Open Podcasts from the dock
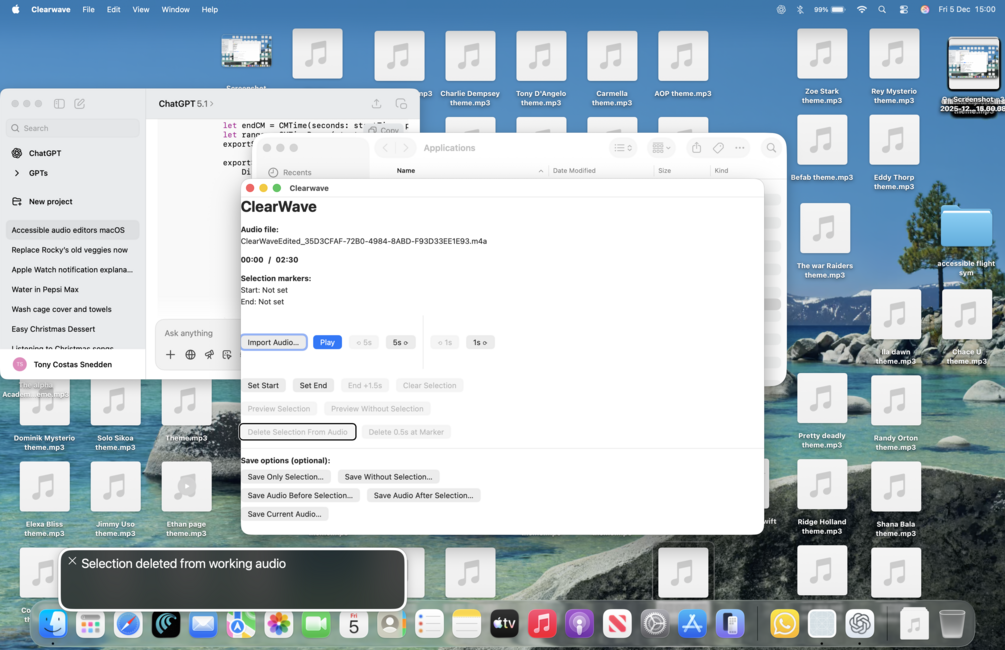This screenshot has height=650, width=1005. [579, 624]
